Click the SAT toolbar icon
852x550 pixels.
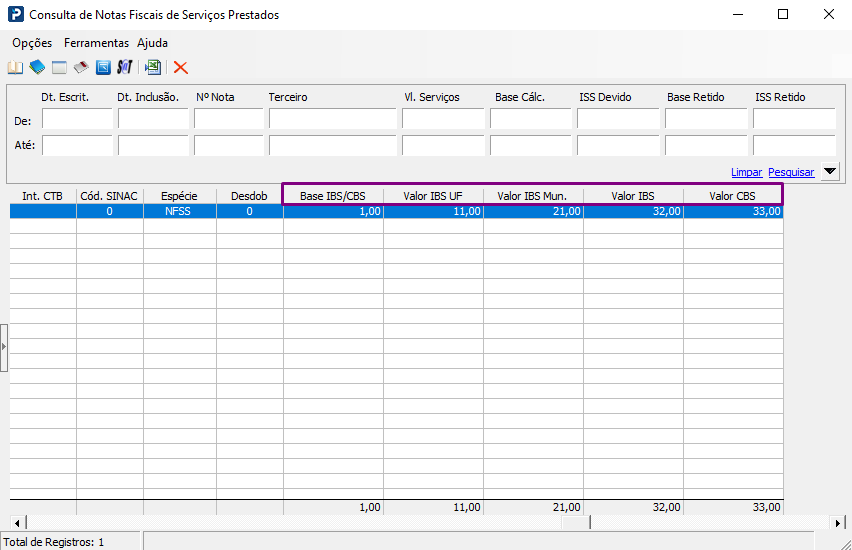point(124,67)
